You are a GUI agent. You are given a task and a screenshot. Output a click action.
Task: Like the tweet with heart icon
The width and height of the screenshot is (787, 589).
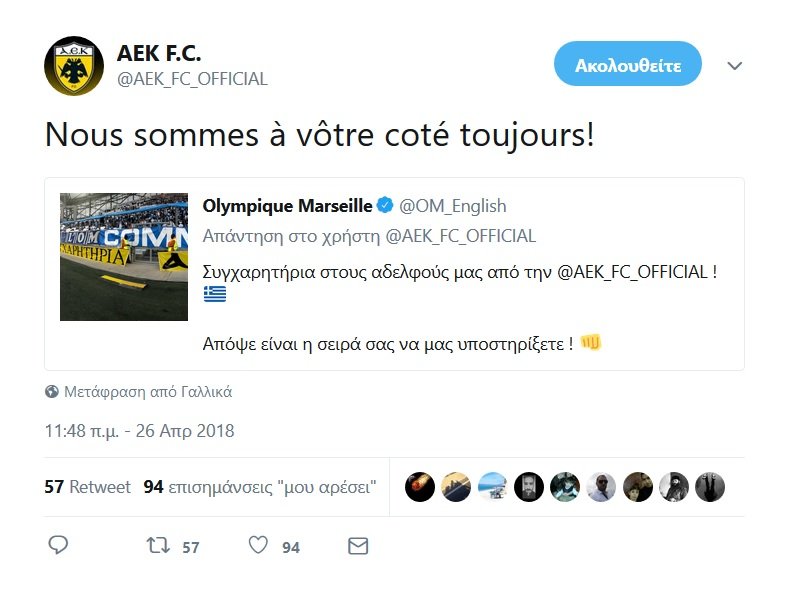(258, 546)
